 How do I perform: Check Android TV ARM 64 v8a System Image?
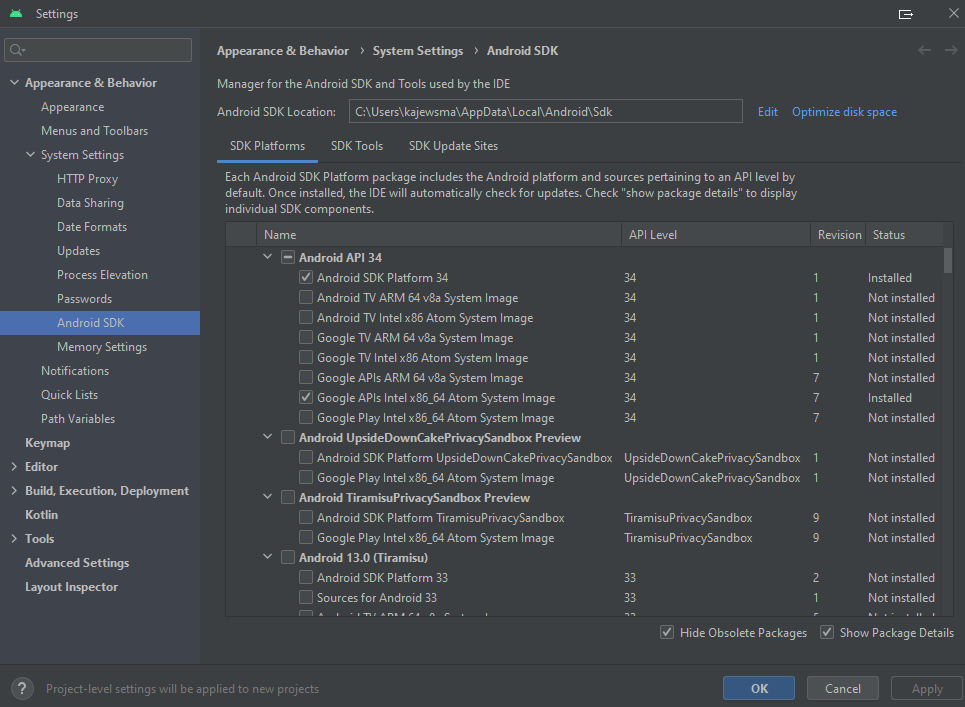(306, 298)
